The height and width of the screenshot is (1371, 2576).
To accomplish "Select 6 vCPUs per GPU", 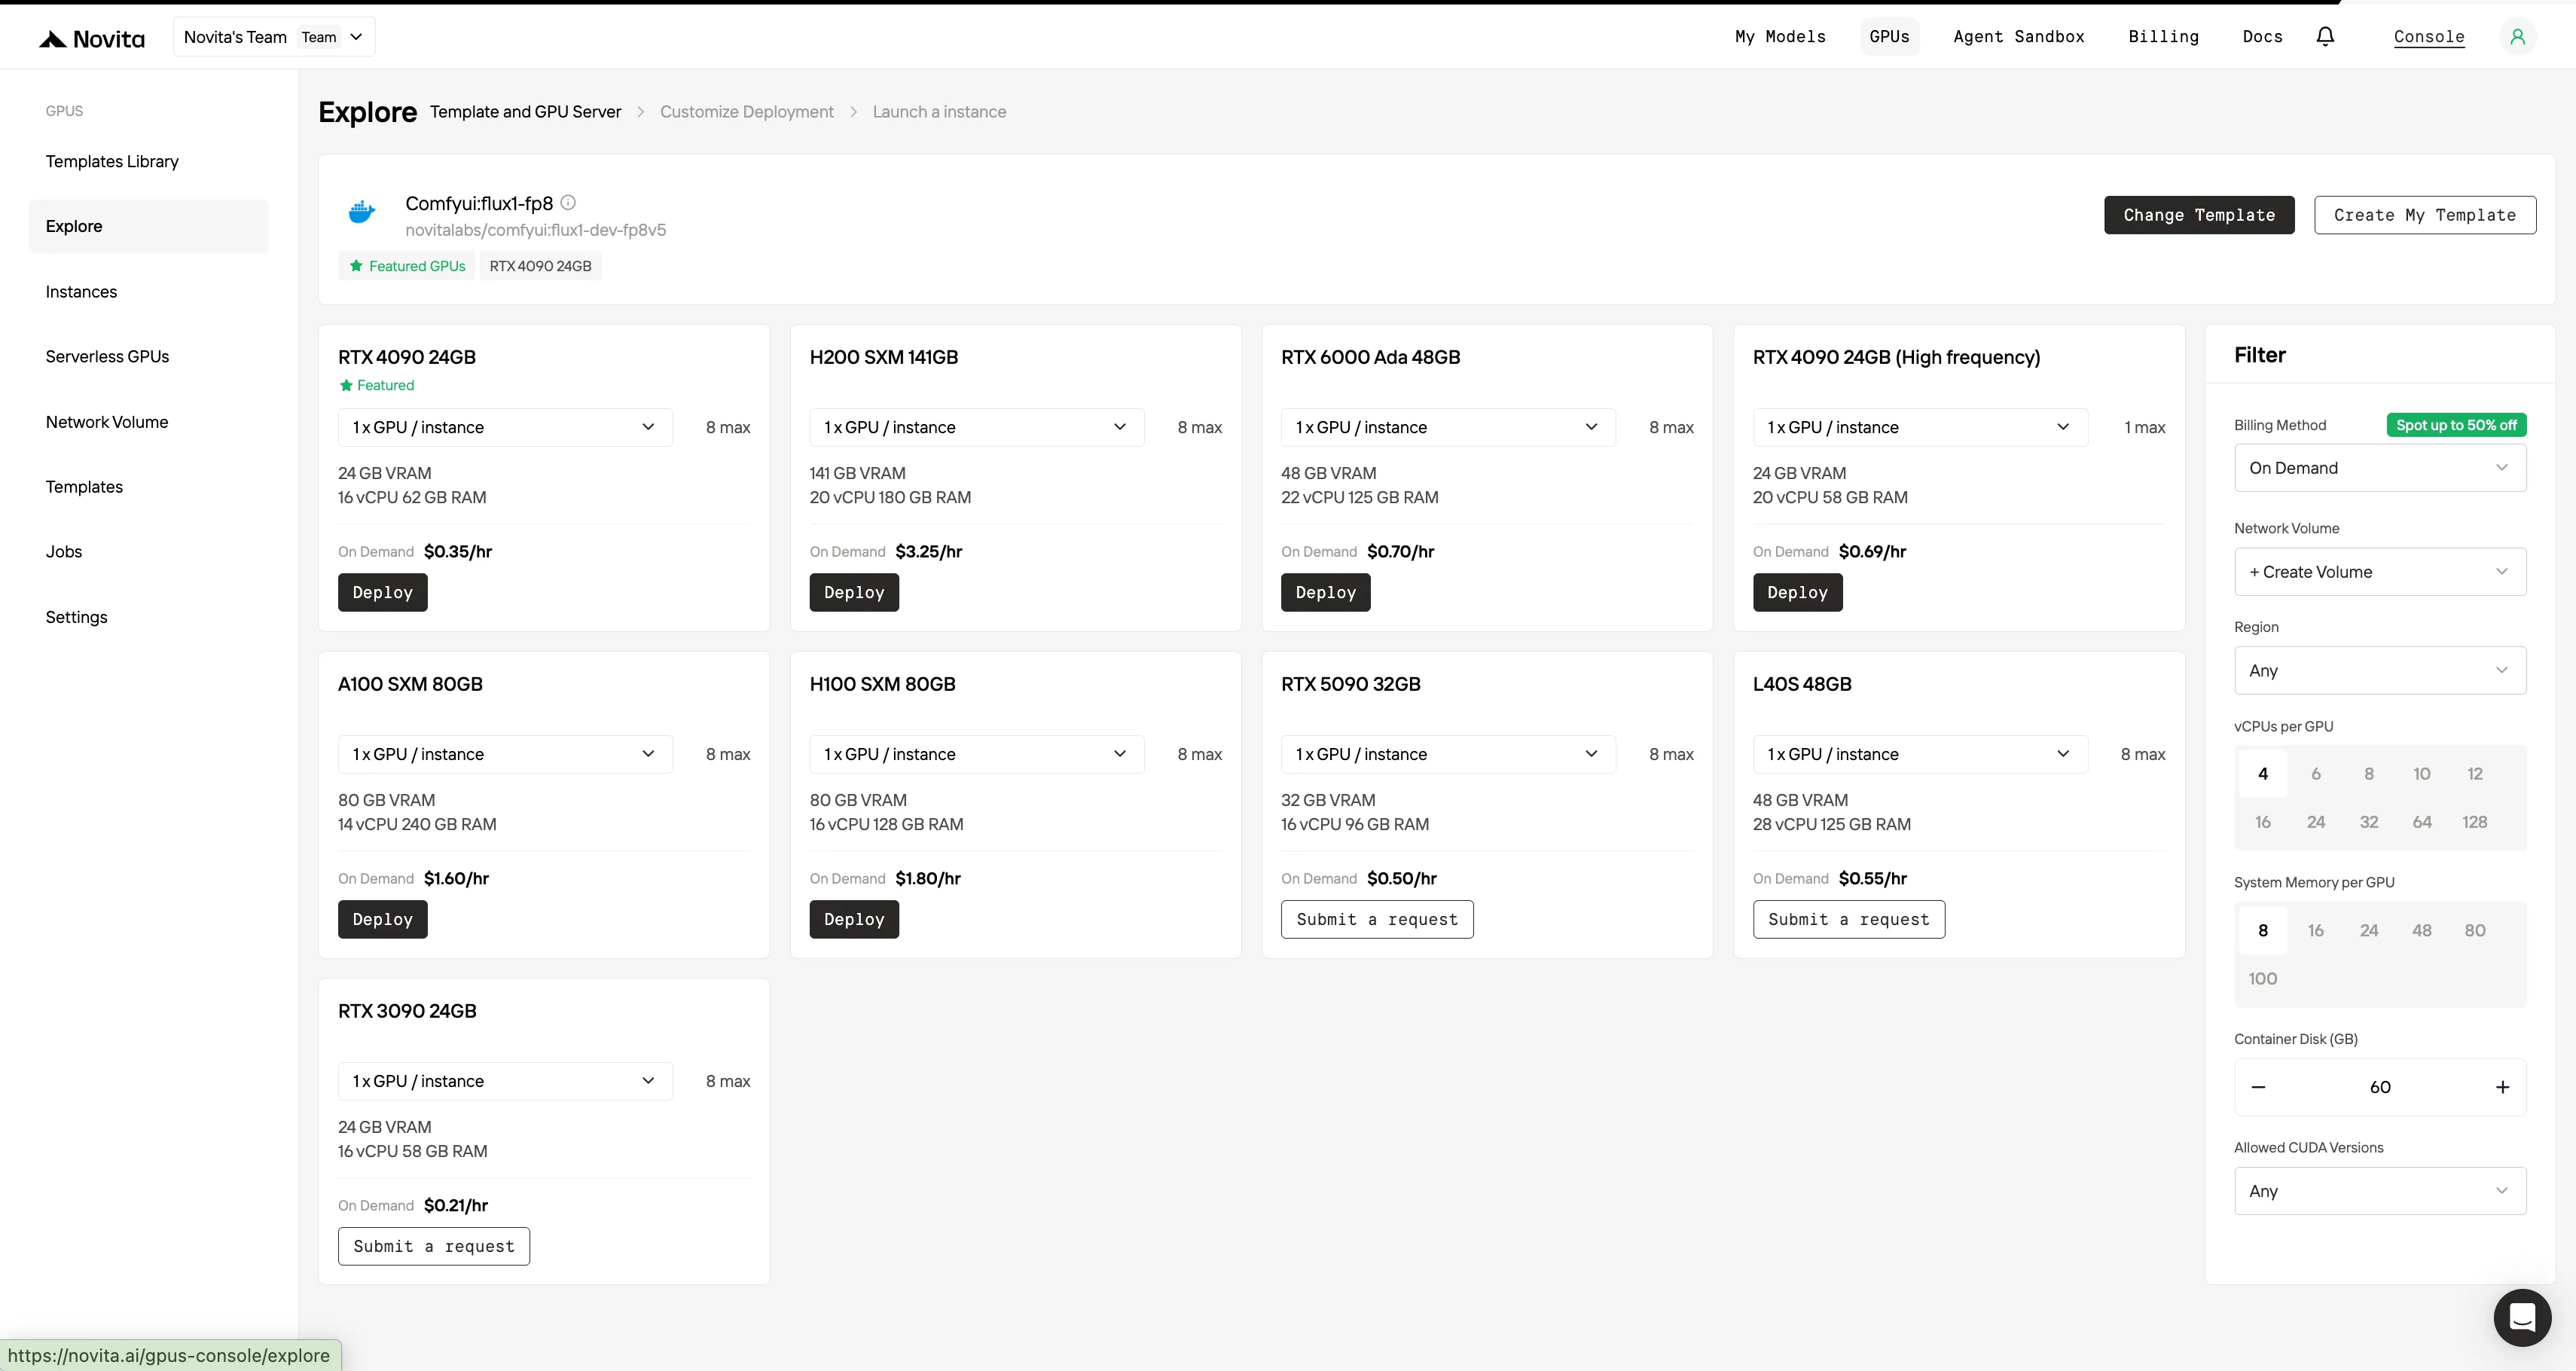I will 2316,773.
